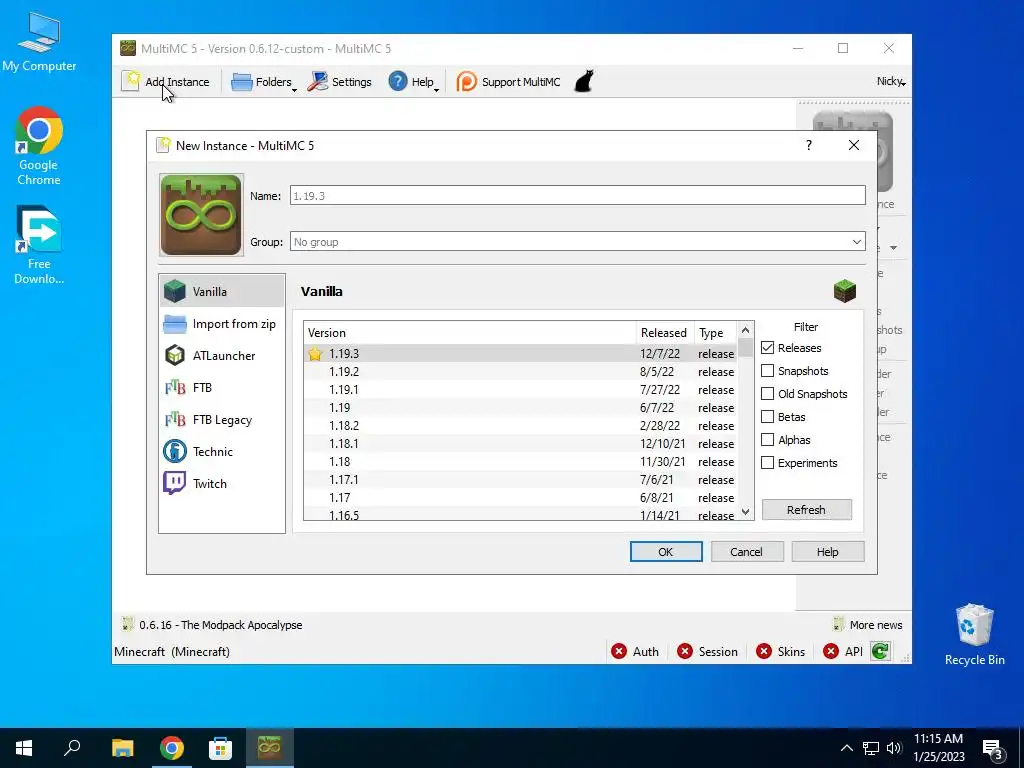Click the green status refresh icon

(880, 652)
